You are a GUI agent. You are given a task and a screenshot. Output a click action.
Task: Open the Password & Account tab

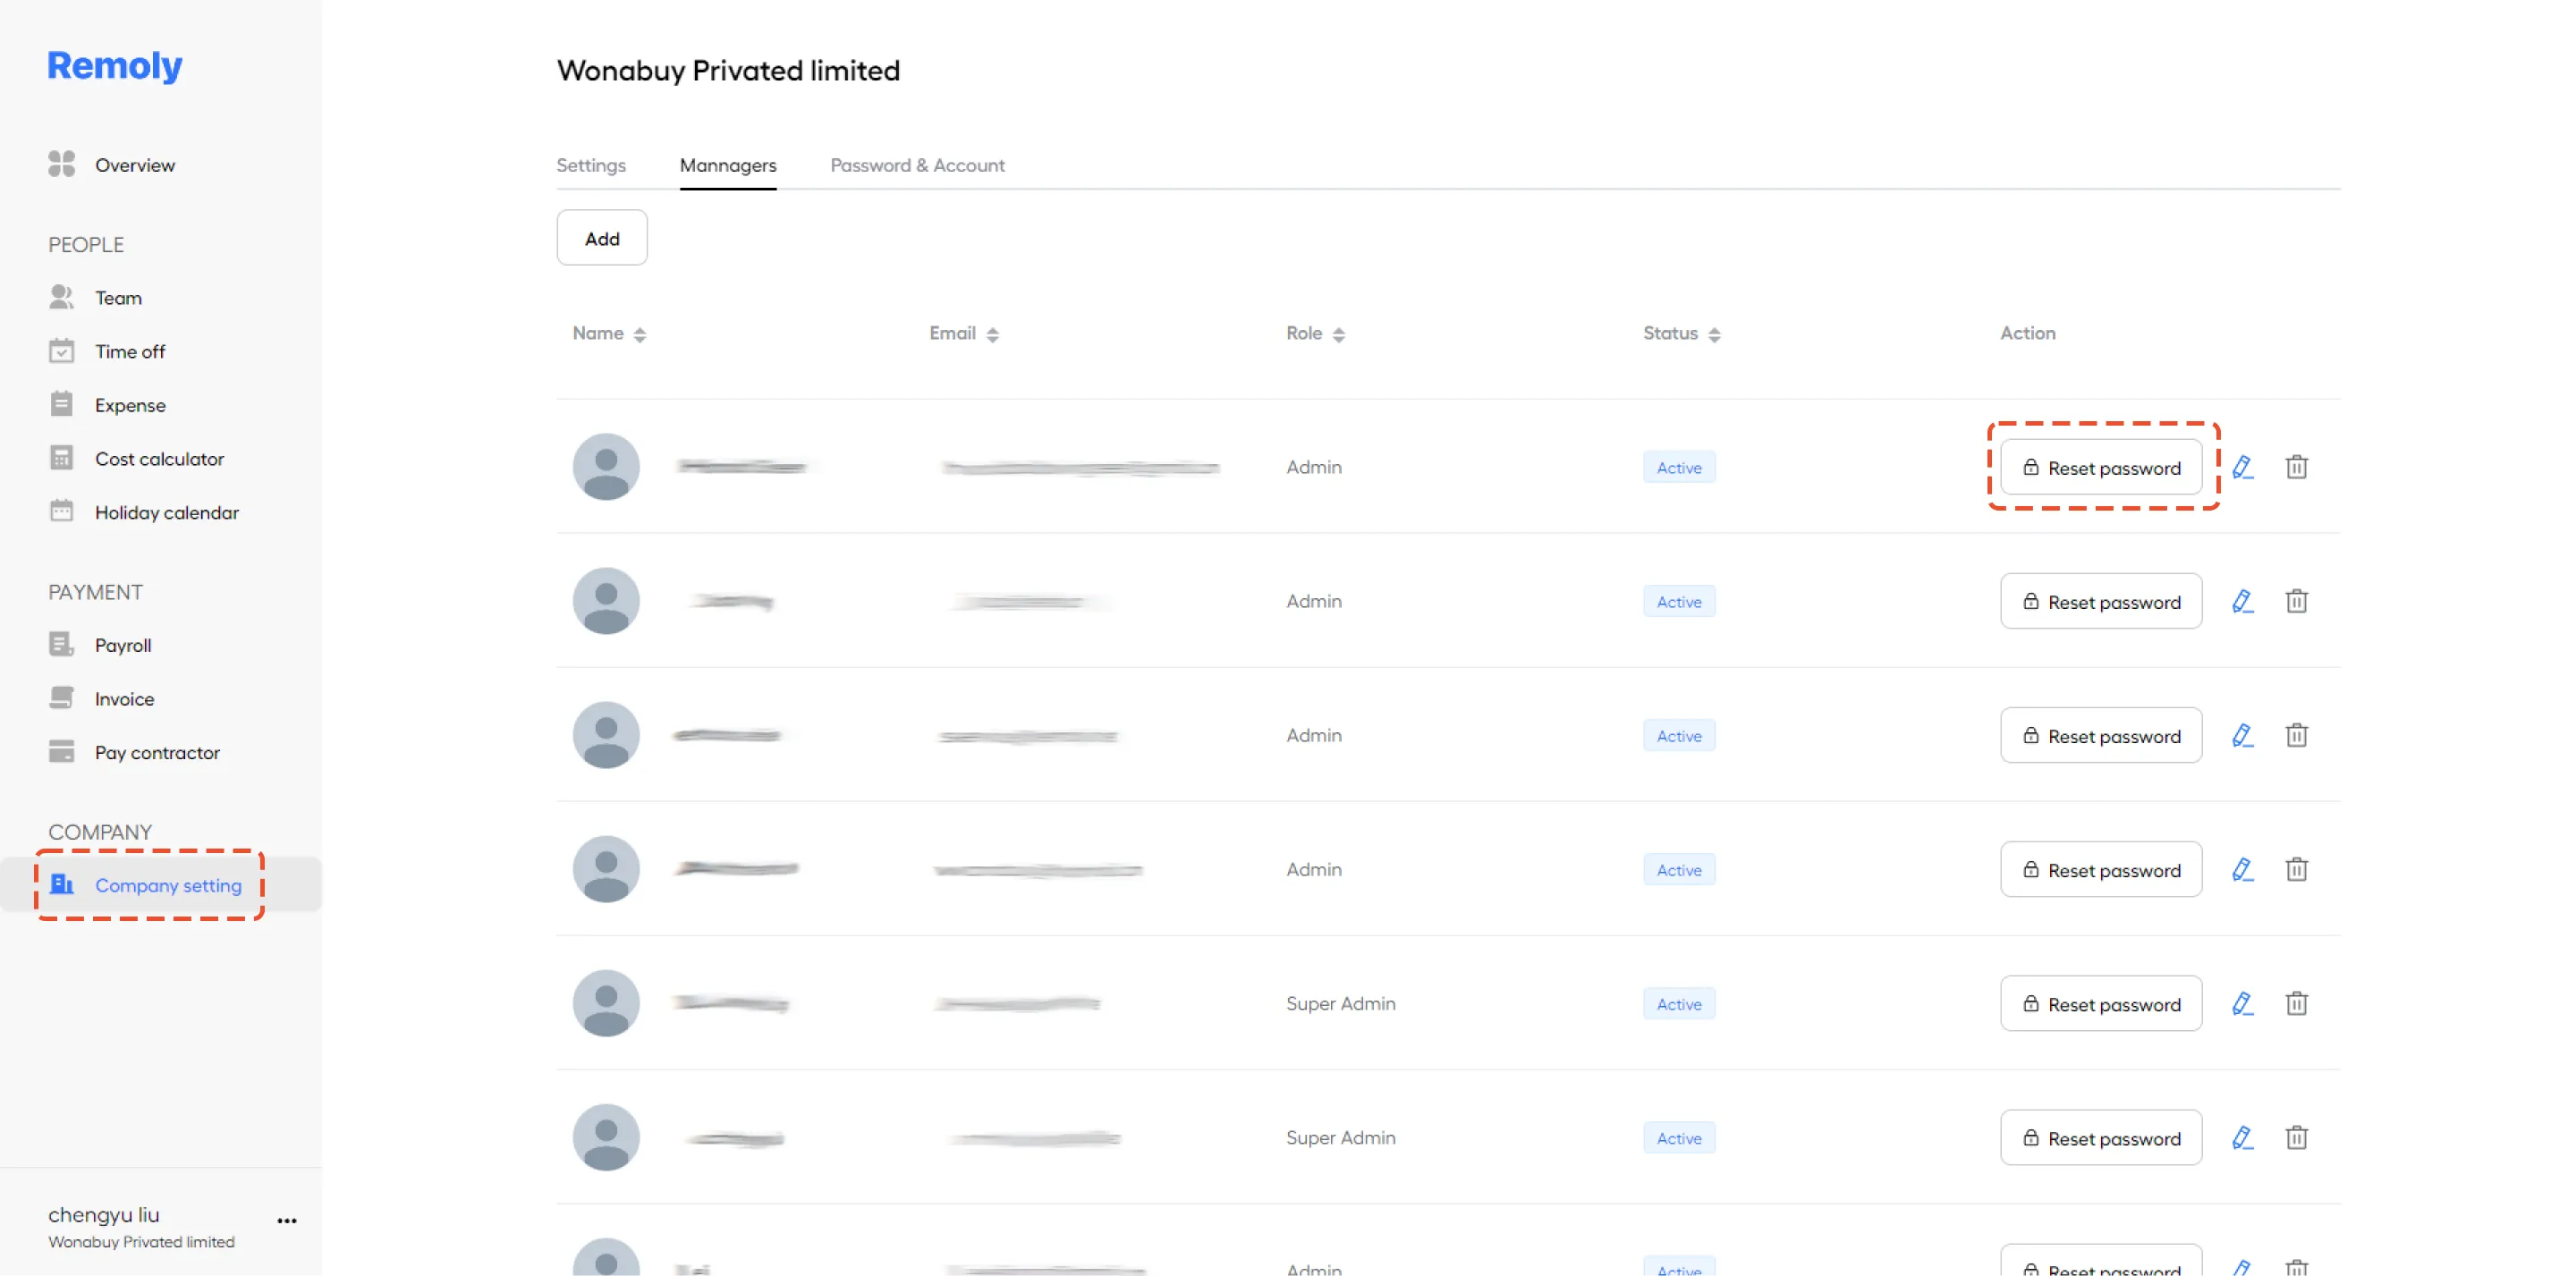coord(917,165)
